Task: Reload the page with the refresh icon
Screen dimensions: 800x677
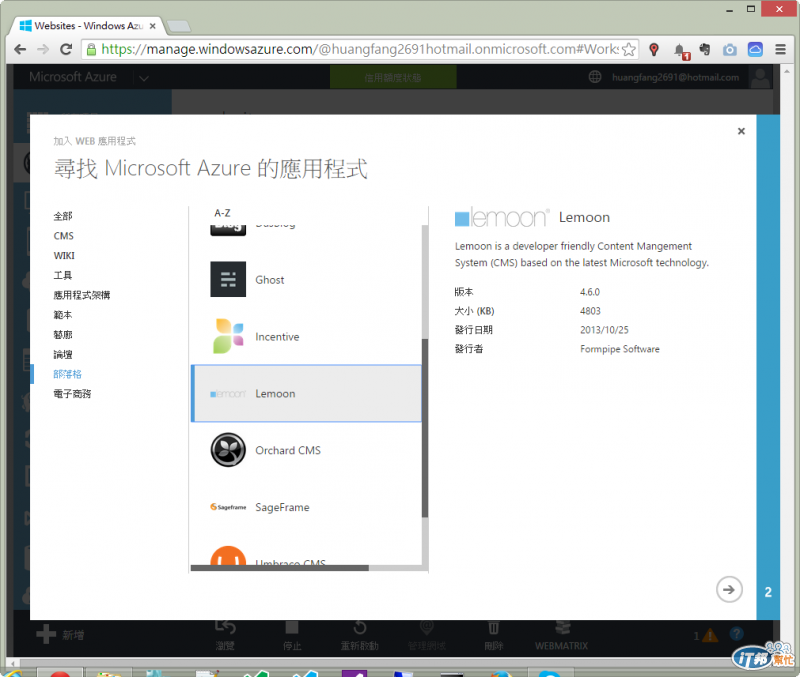Action: point(66,49)
